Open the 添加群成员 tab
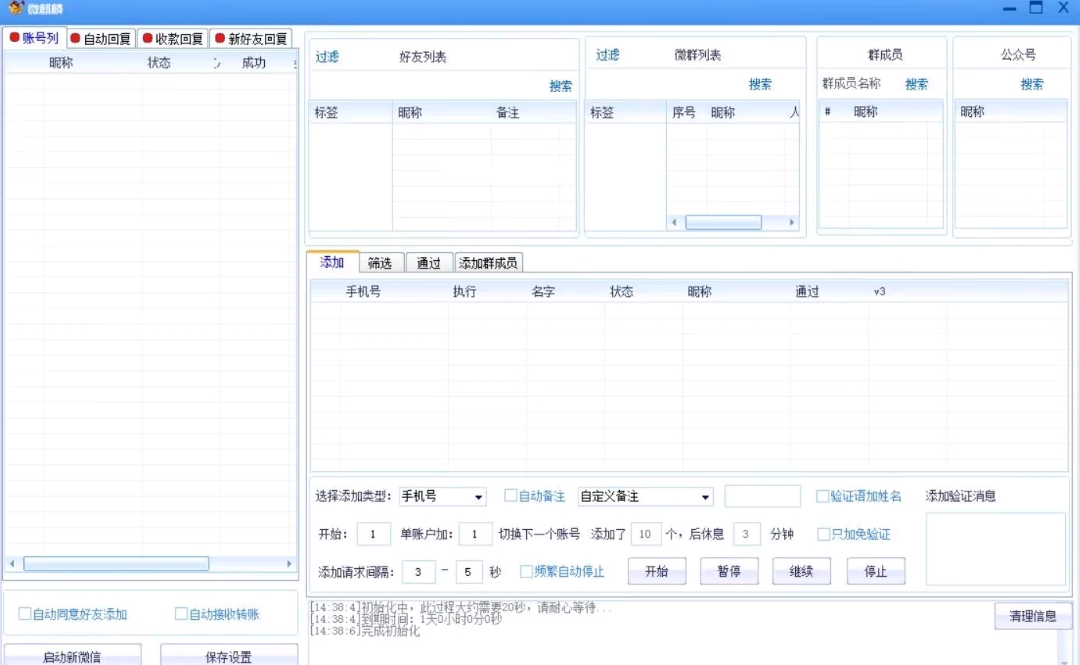The image size is (1080, 665). pos(489,263)
